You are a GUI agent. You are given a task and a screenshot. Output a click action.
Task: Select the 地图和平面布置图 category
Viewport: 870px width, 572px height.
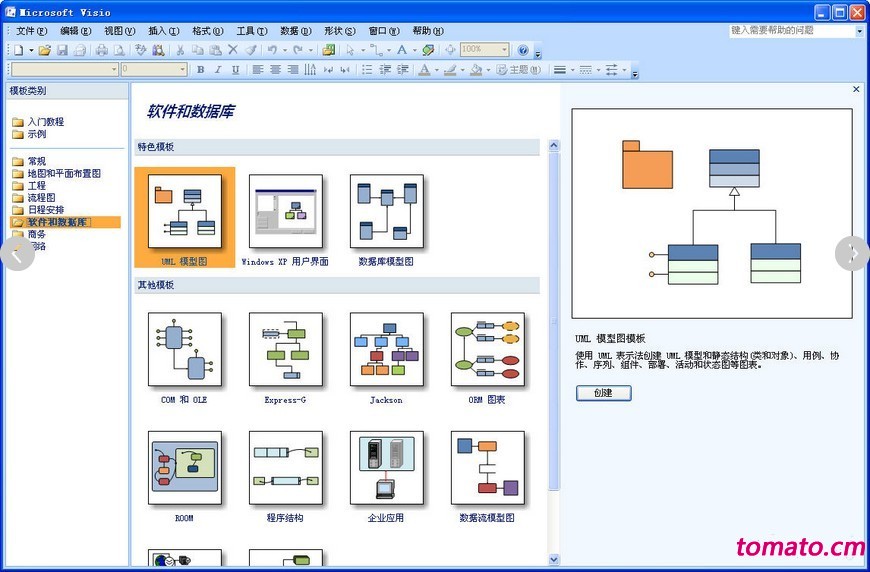[57, 174]
